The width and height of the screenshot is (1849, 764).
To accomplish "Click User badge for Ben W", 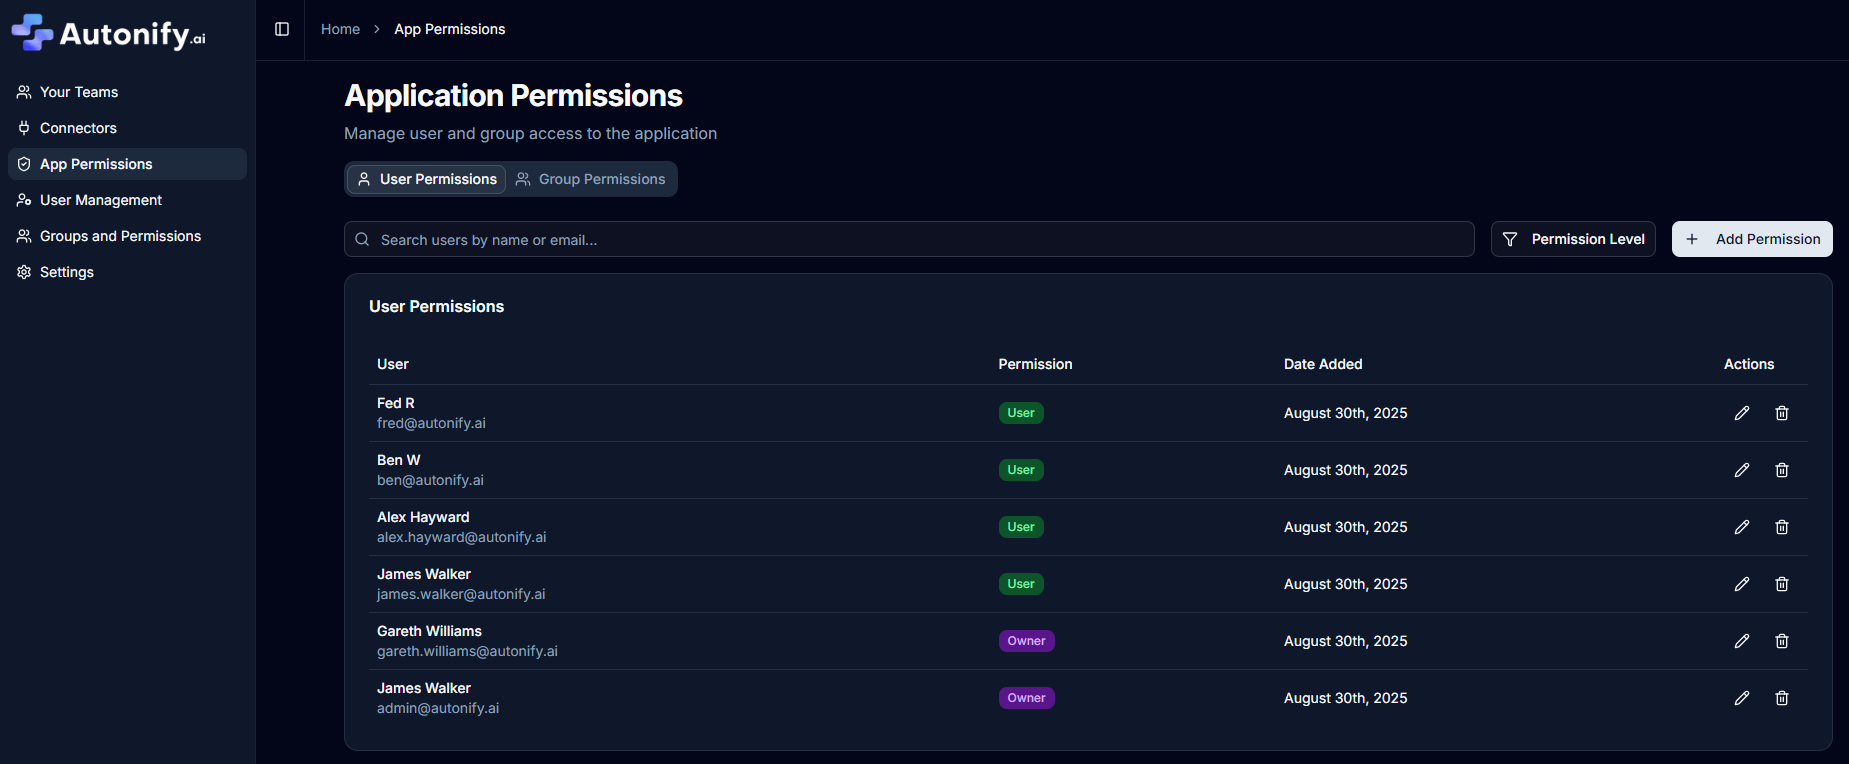I will click(x=1021, y=470).
